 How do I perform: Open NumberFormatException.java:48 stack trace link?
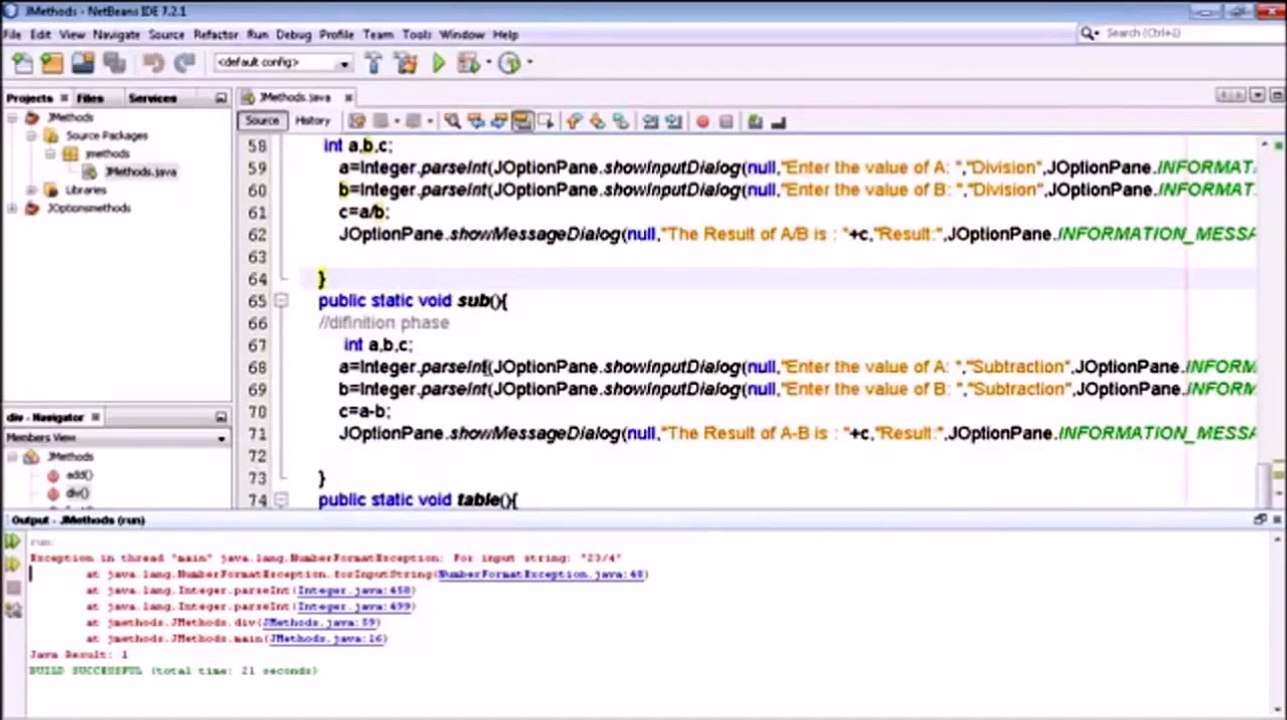[x=543, y=575]
